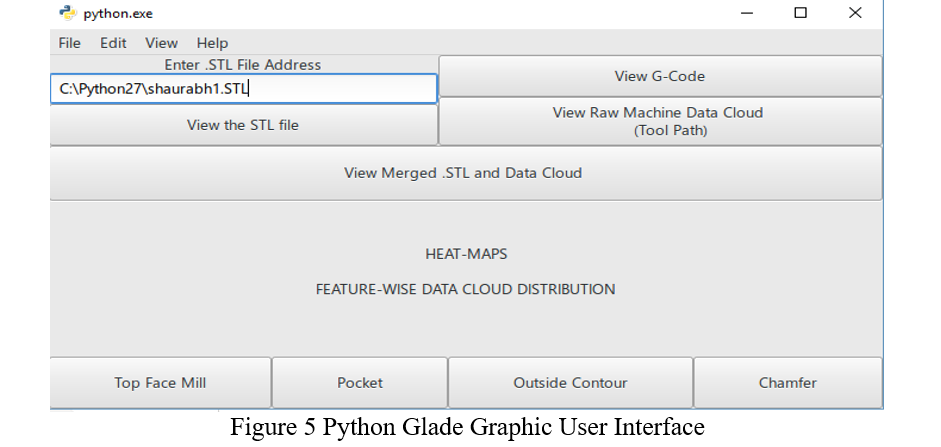
Task: Open the Edit menu
Action: click(x=113, y=43)
